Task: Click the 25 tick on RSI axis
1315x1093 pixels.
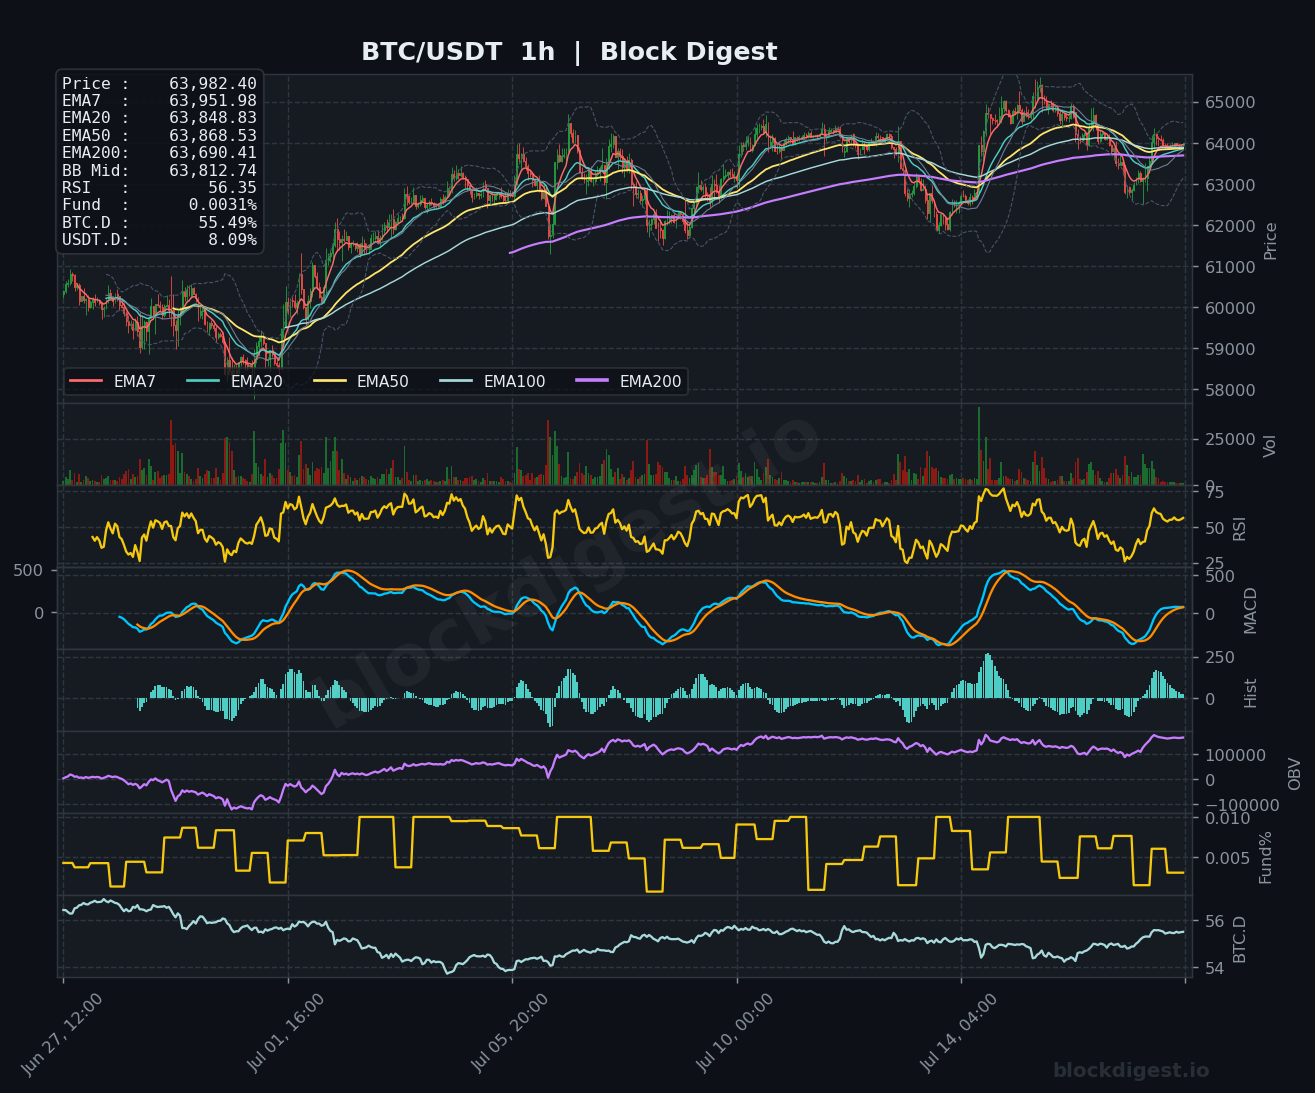Action: point(1214,564)
